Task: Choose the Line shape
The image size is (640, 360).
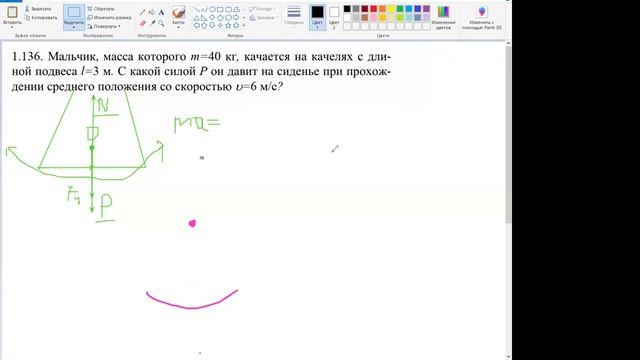Action: click(x=197, y=9)
